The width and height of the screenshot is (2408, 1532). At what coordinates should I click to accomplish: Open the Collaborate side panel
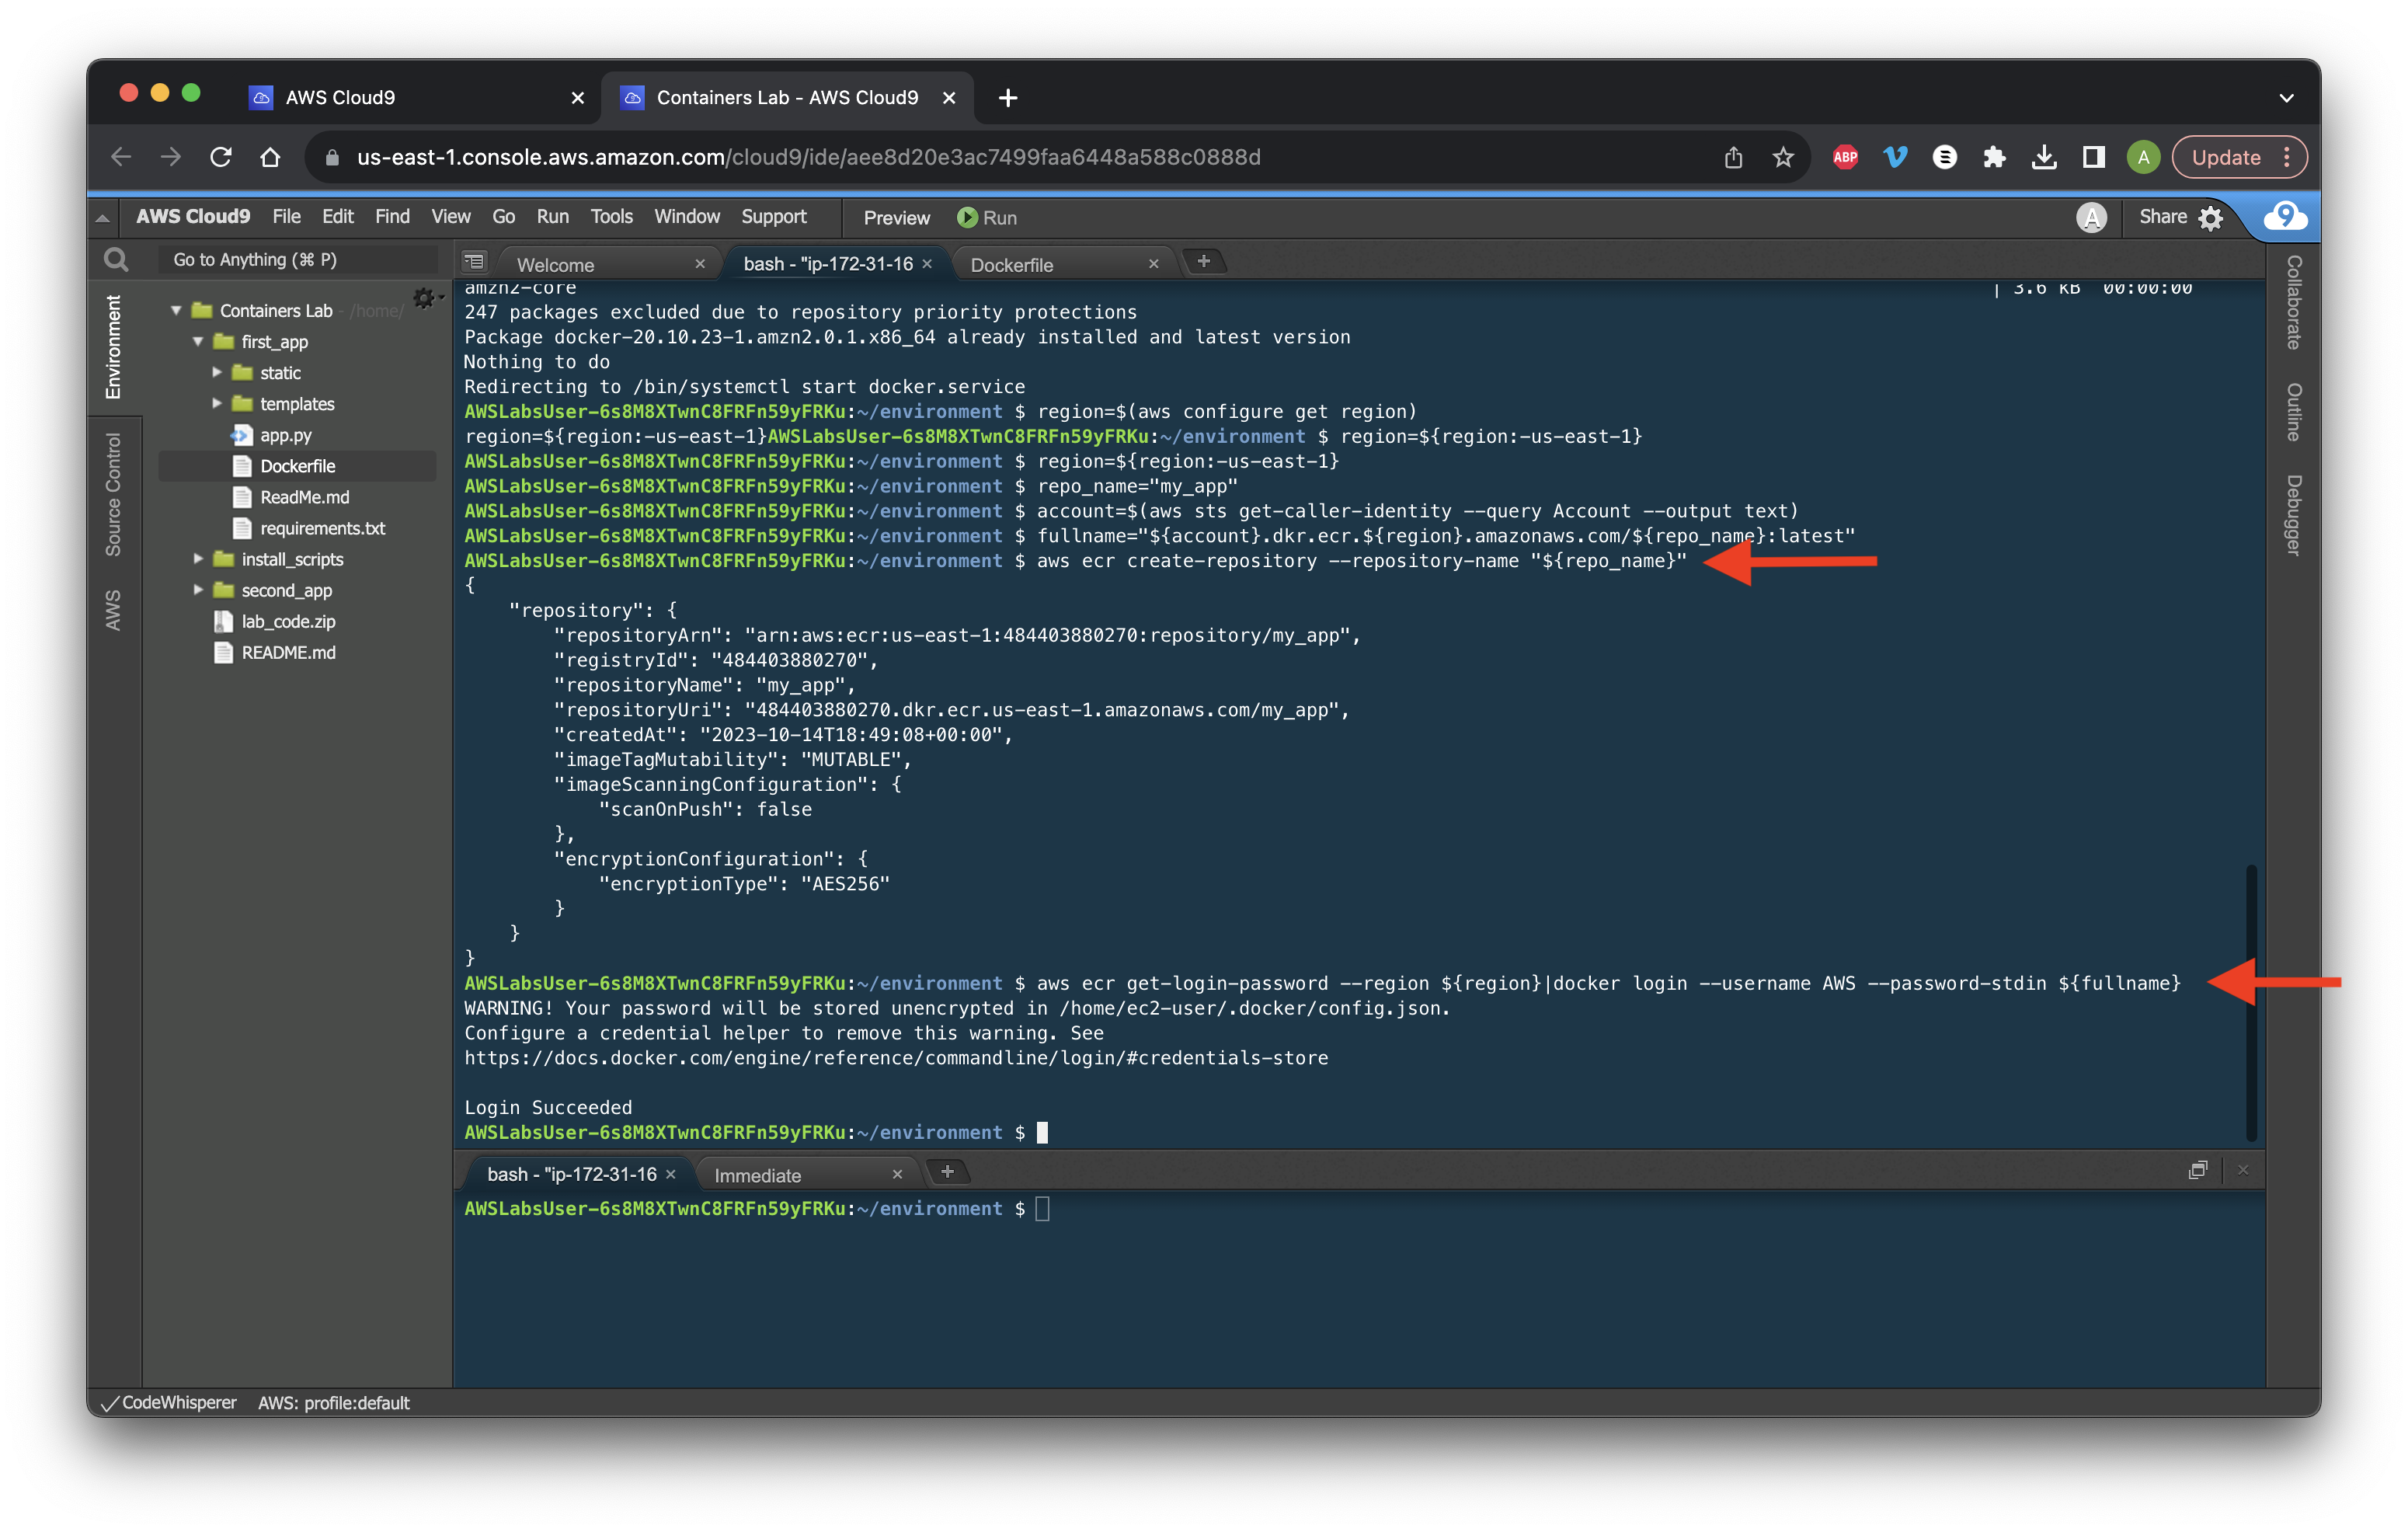2293,302
